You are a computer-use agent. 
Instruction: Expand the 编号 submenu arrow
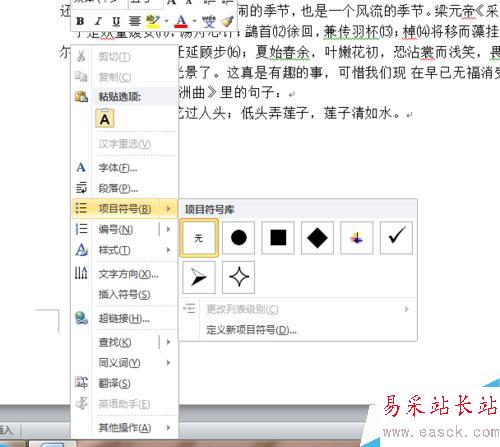(x=168, y=229)
